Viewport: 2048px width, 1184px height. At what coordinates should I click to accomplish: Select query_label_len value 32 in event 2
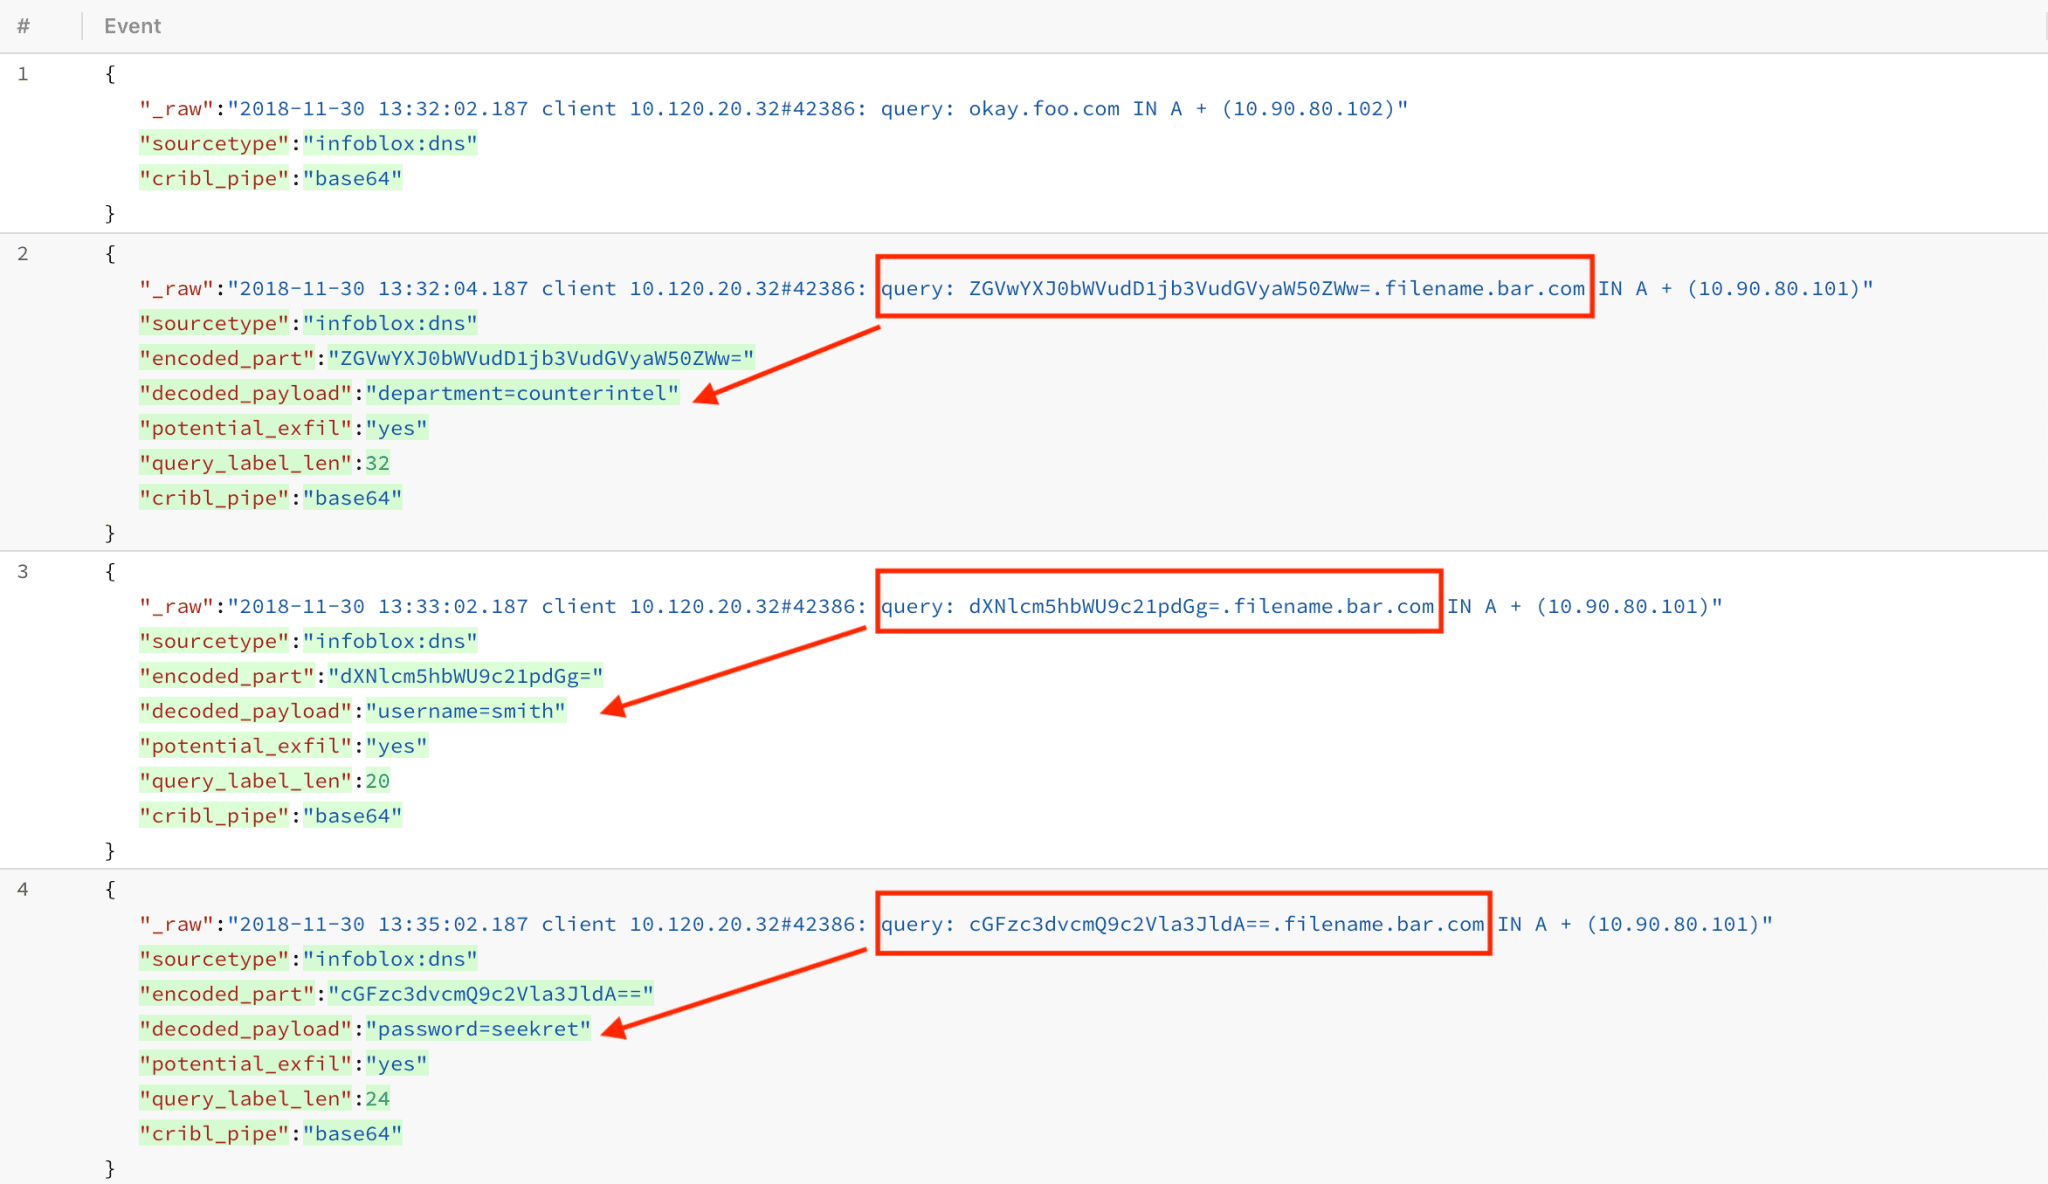[x=380, y=462]
